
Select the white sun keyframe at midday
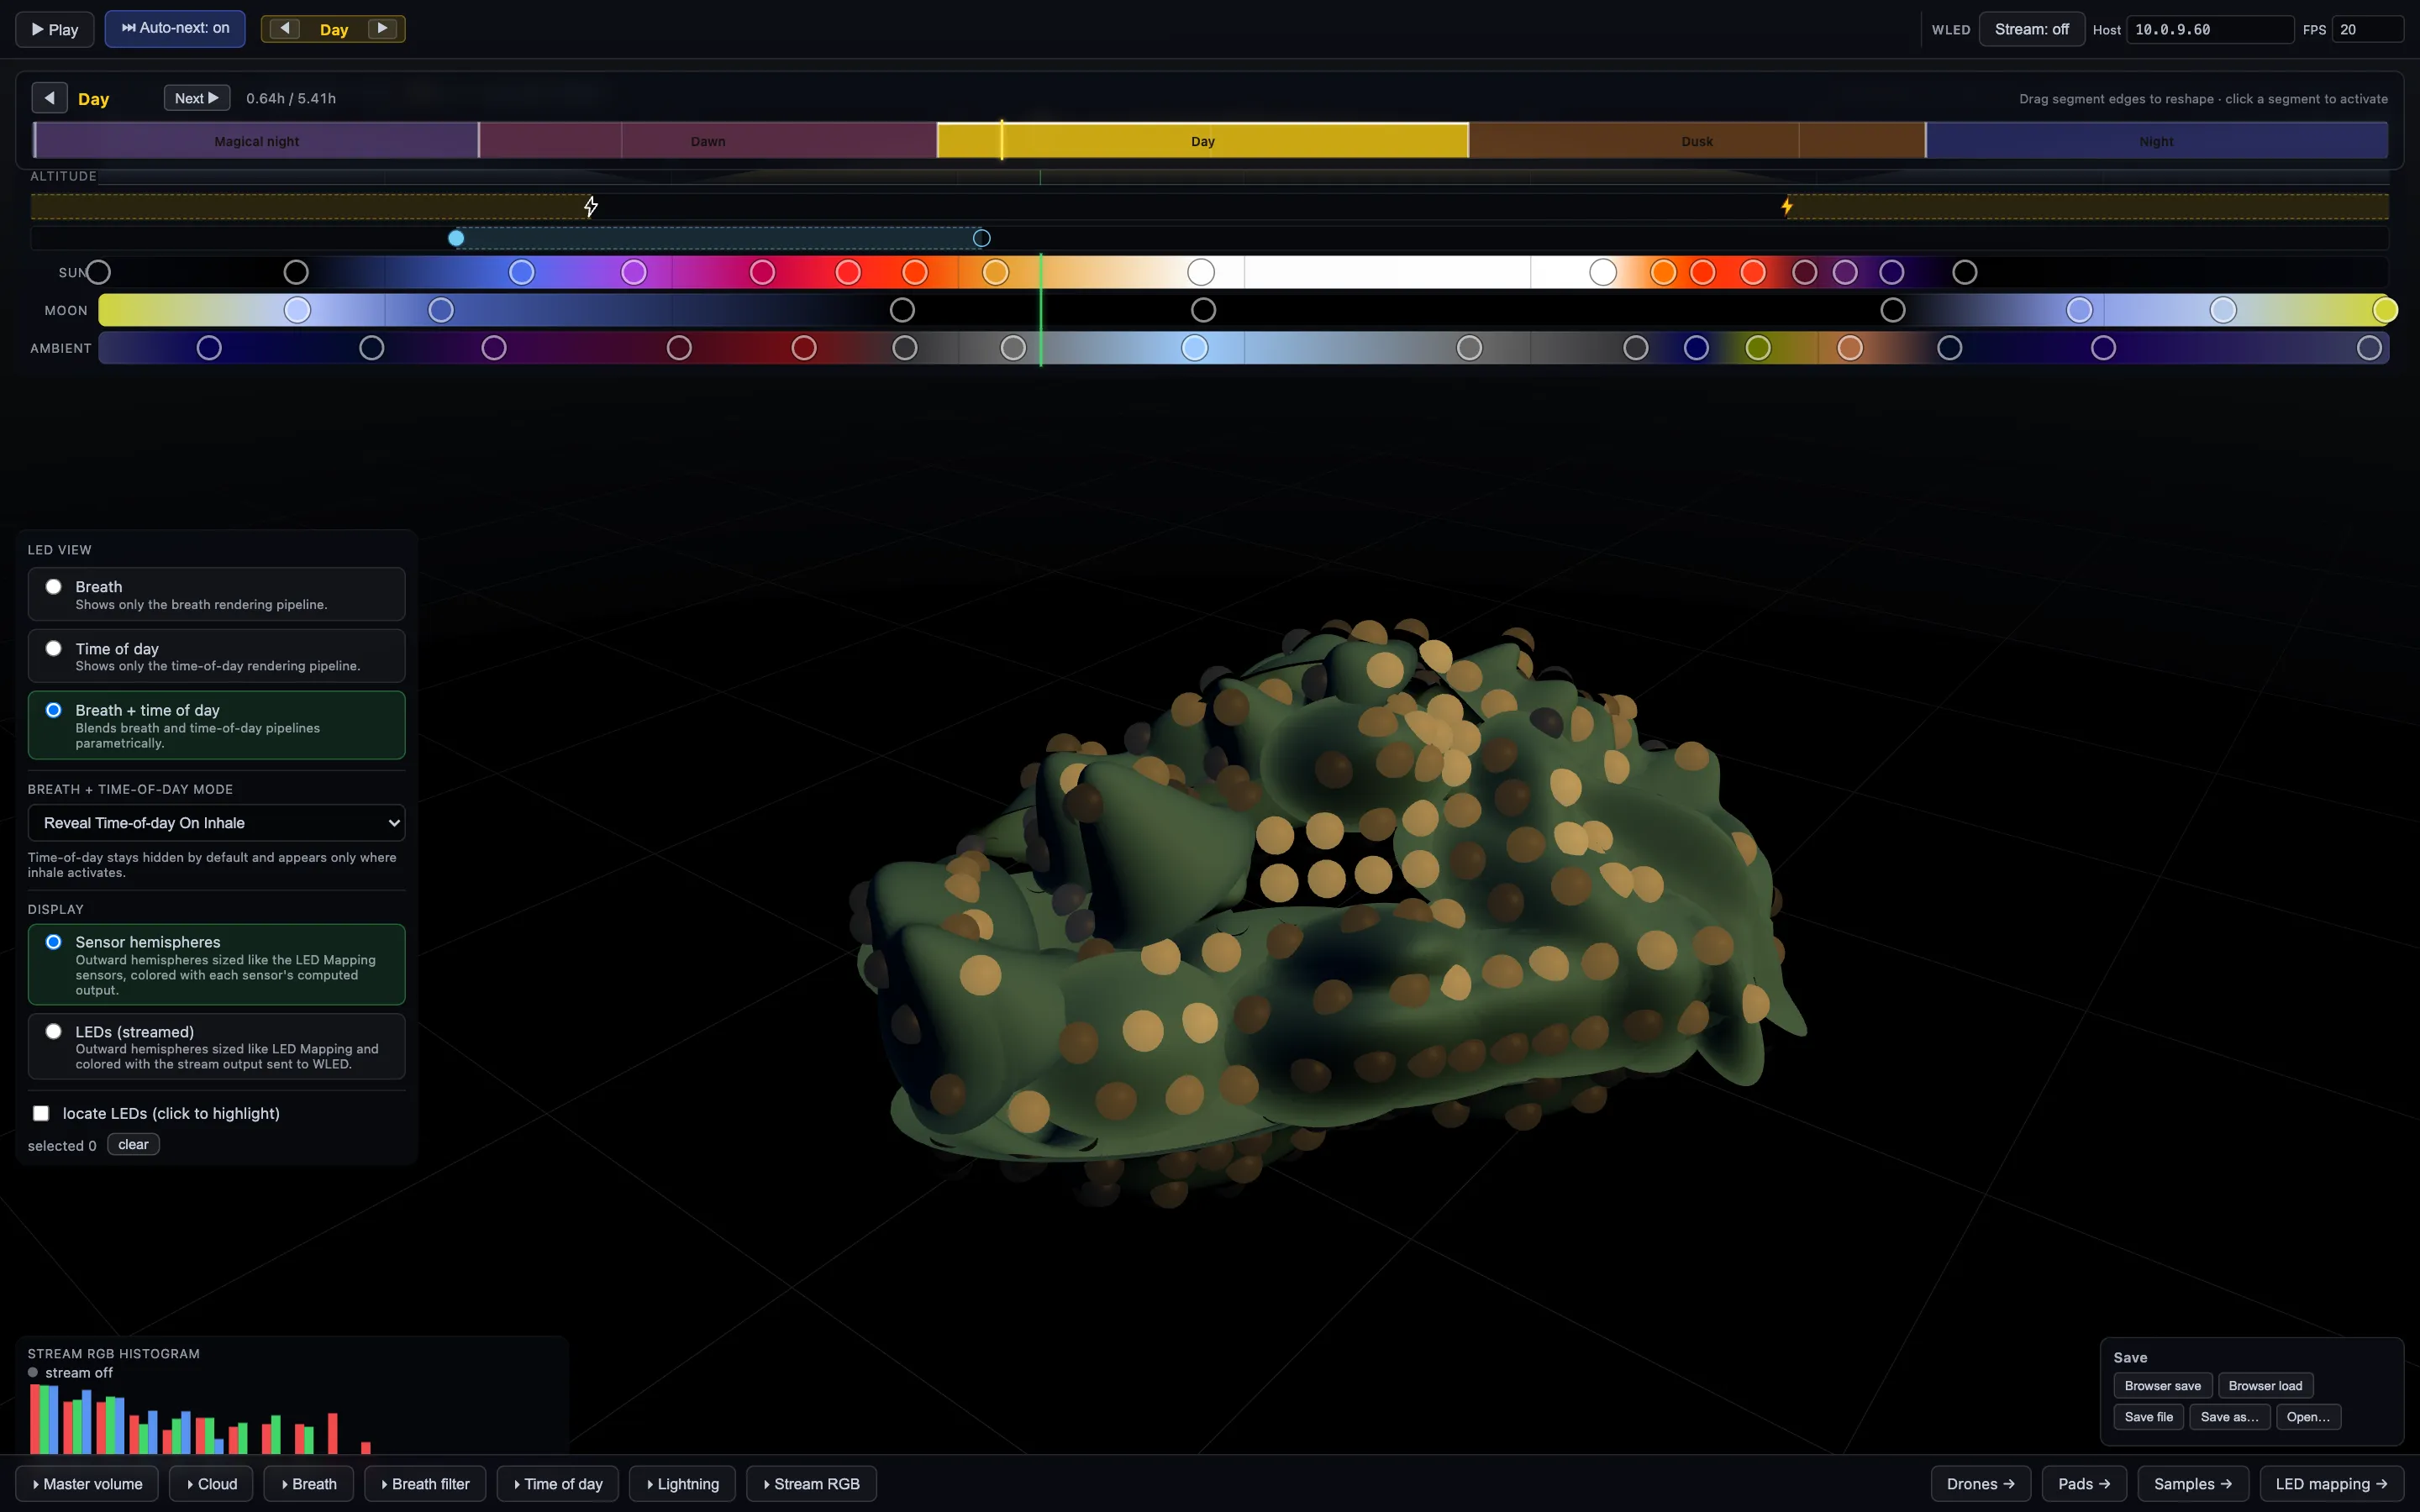pyautogui.click(x=1201, y=272)
